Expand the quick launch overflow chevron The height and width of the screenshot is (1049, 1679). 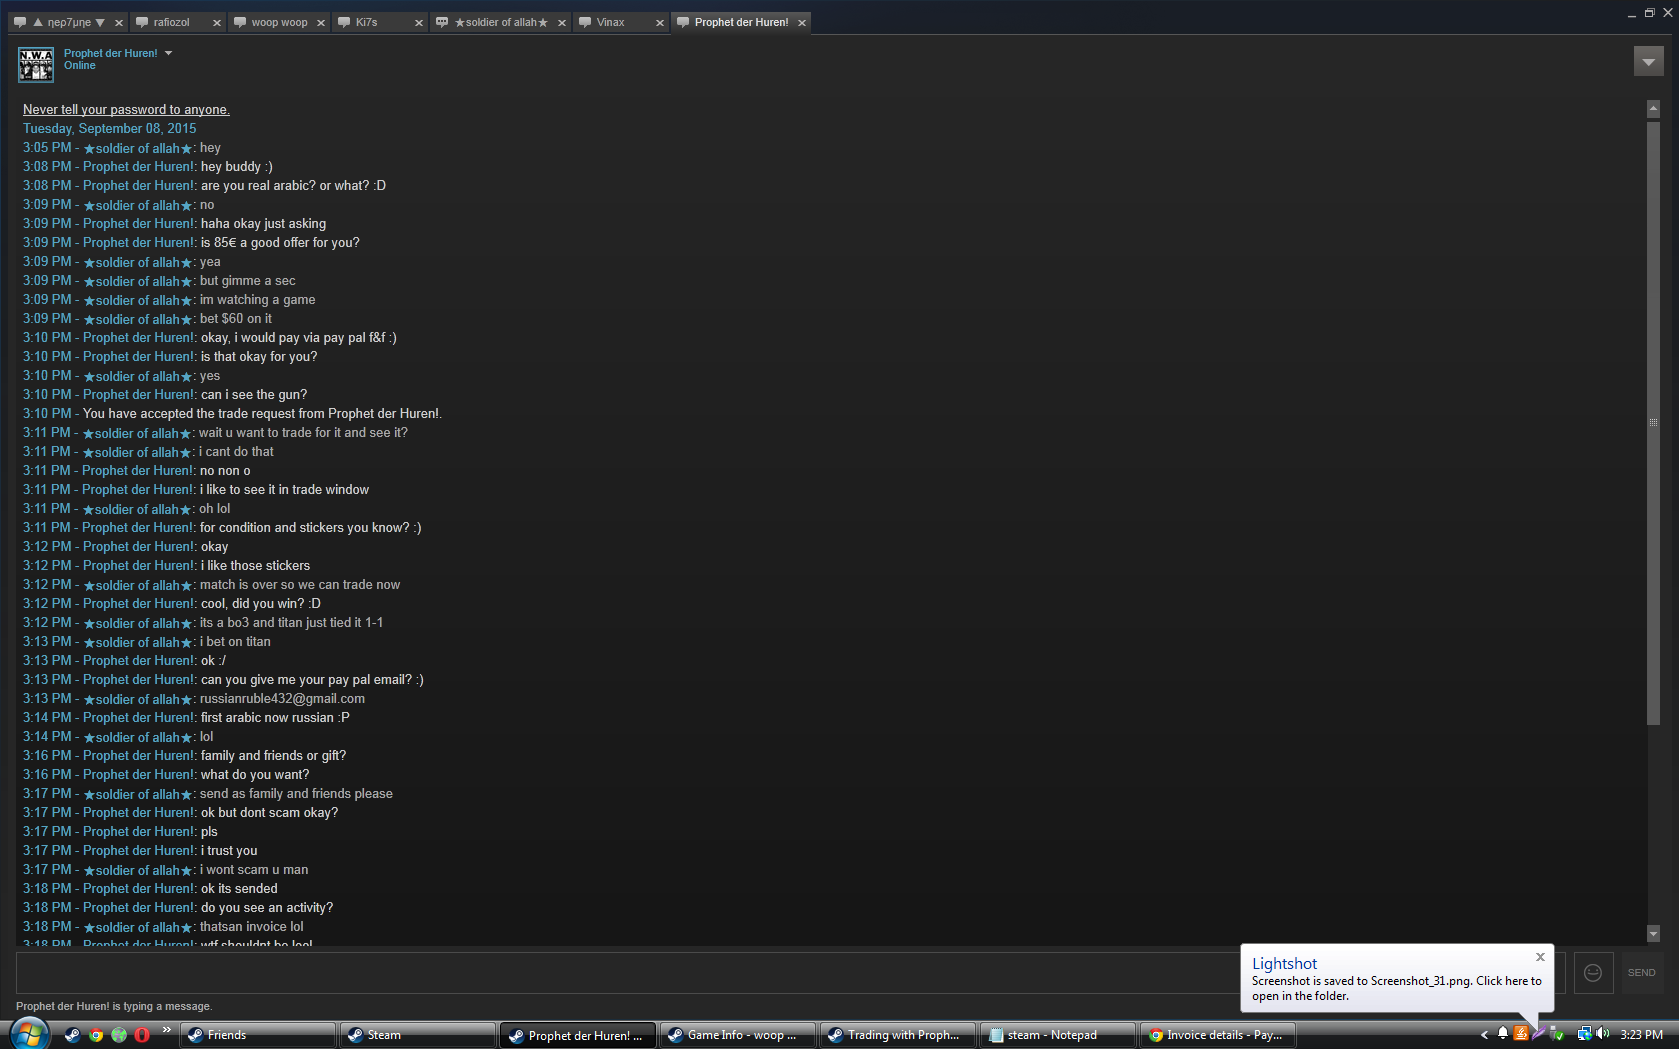pyautogui.click(x=166, y=1030)
